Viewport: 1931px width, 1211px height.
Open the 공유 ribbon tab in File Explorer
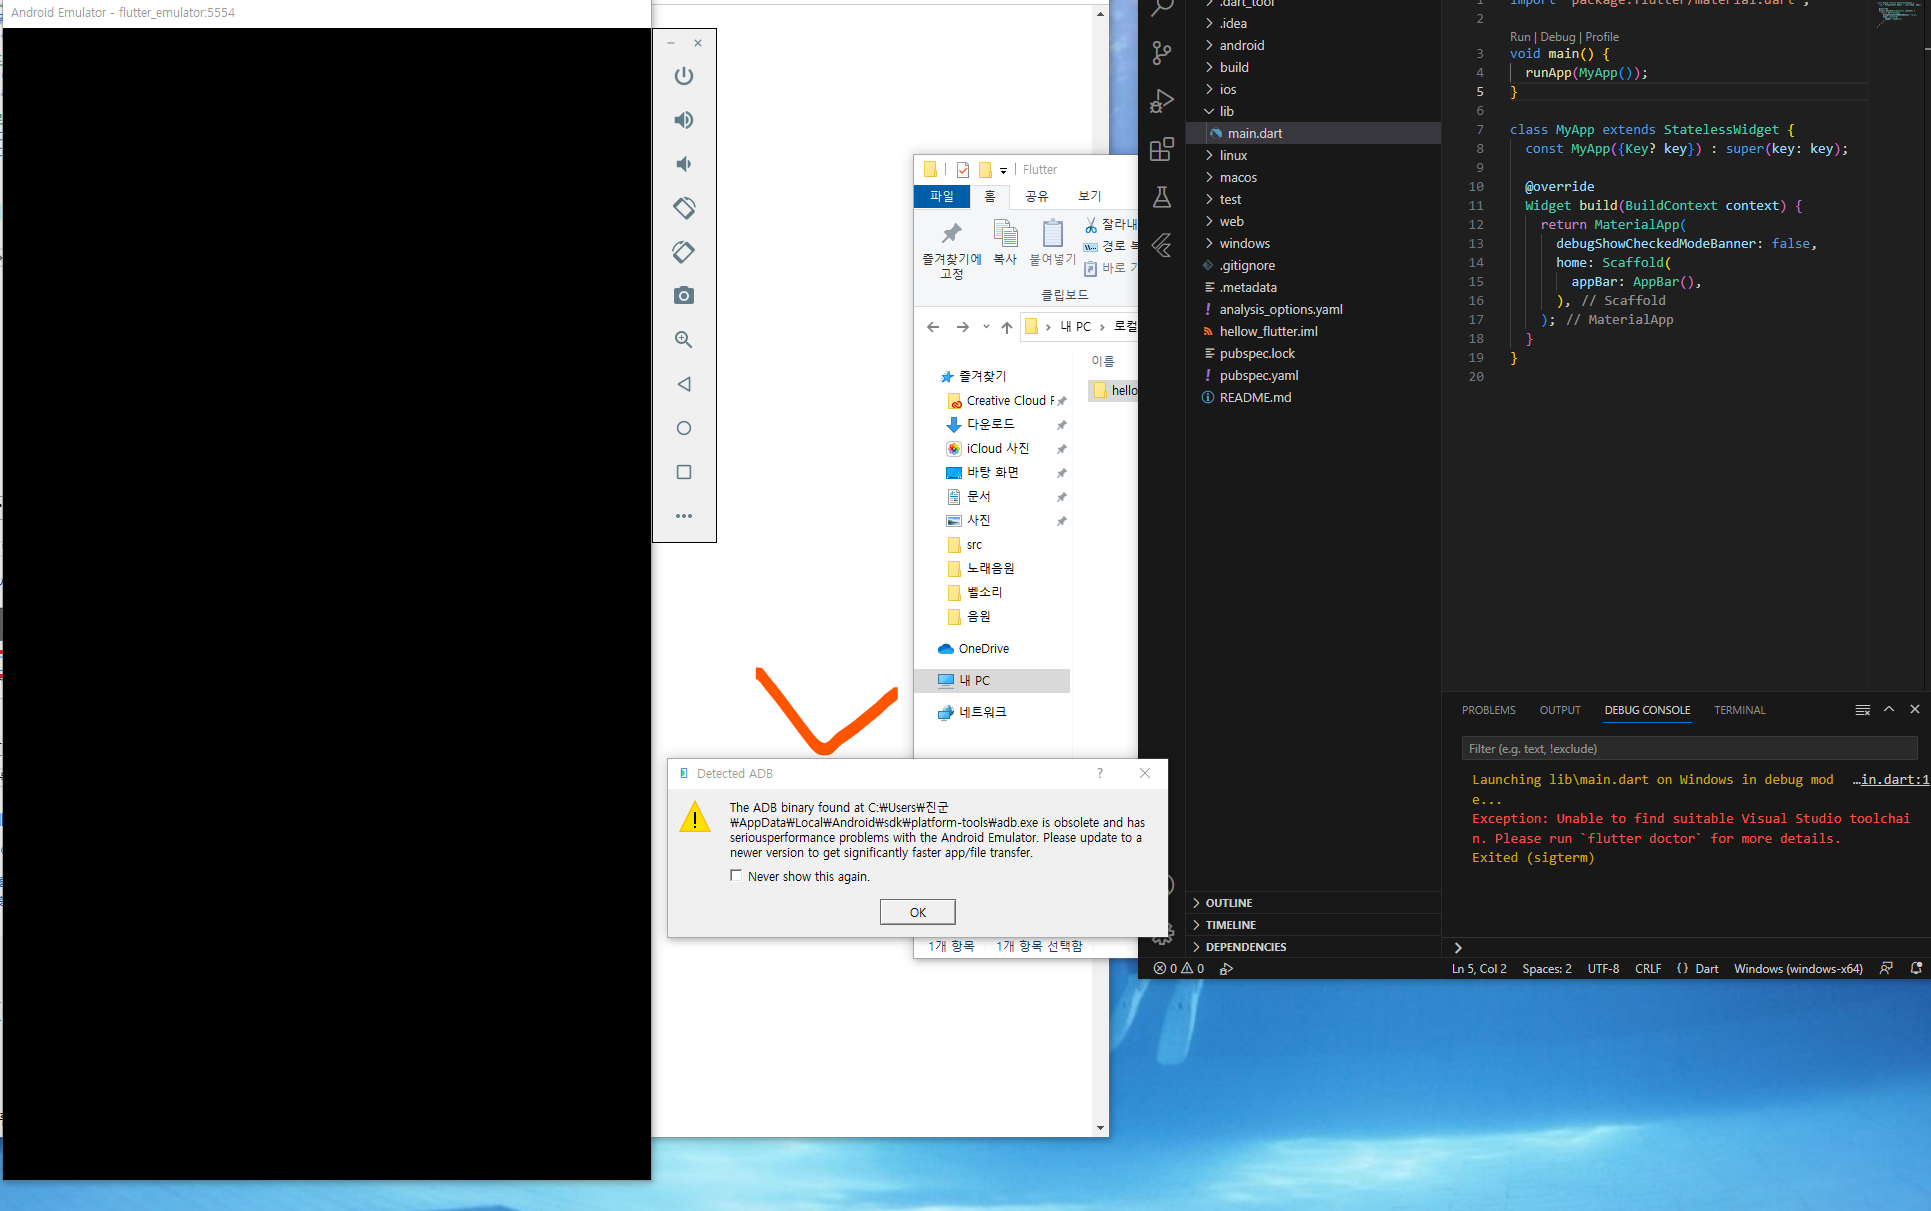click(1037, 196)
